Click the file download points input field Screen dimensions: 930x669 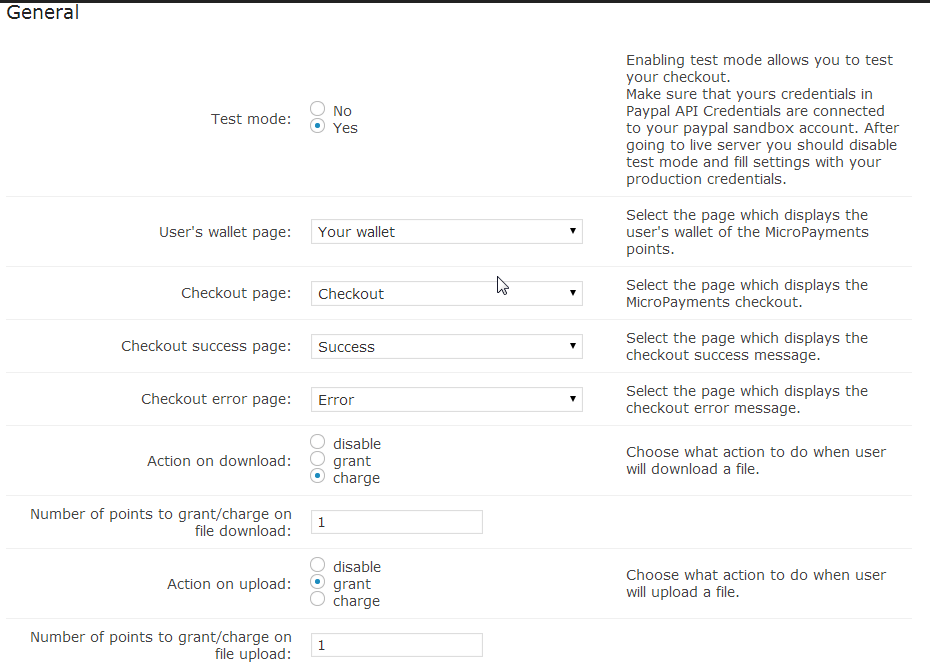[397, 522]
